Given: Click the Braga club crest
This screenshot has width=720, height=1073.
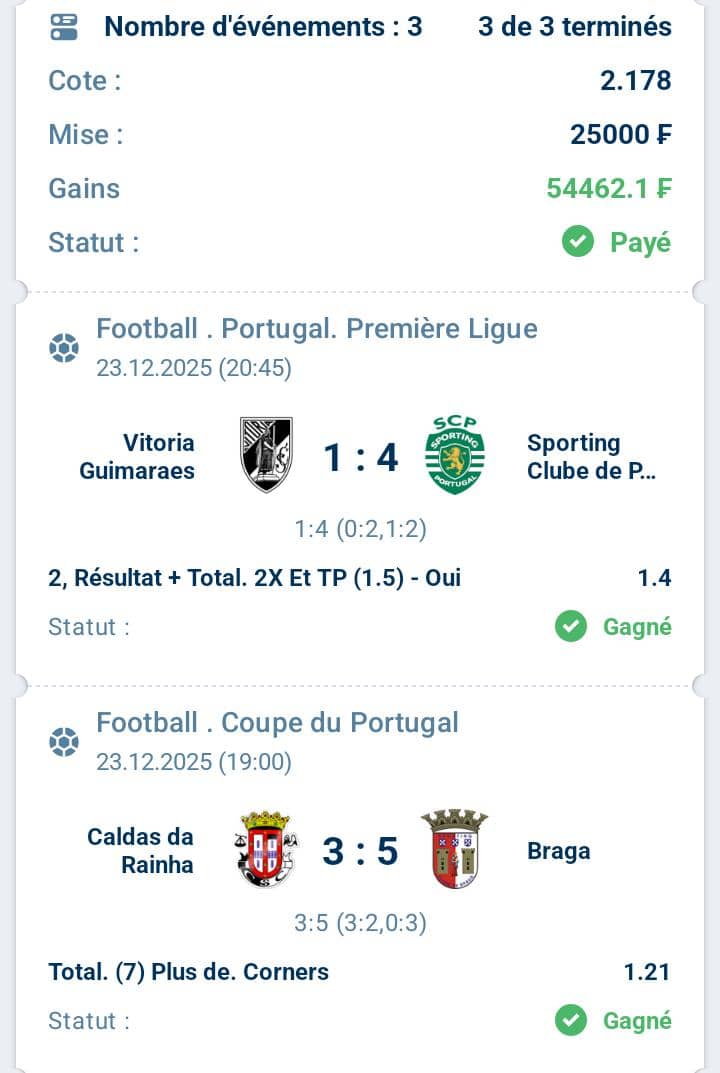Looking at the screenshot, I should click(x=454, y=850).
